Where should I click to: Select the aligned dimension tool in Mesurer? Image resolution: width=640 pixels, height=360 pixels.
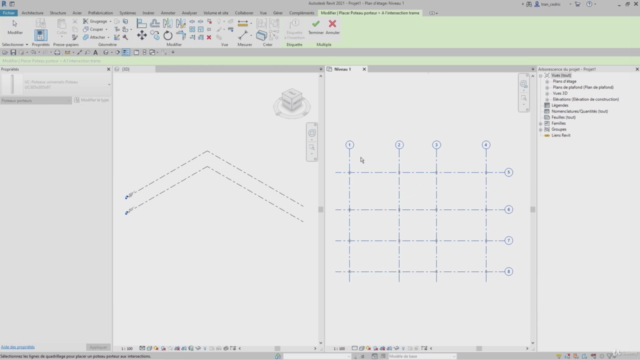point(243,23)
